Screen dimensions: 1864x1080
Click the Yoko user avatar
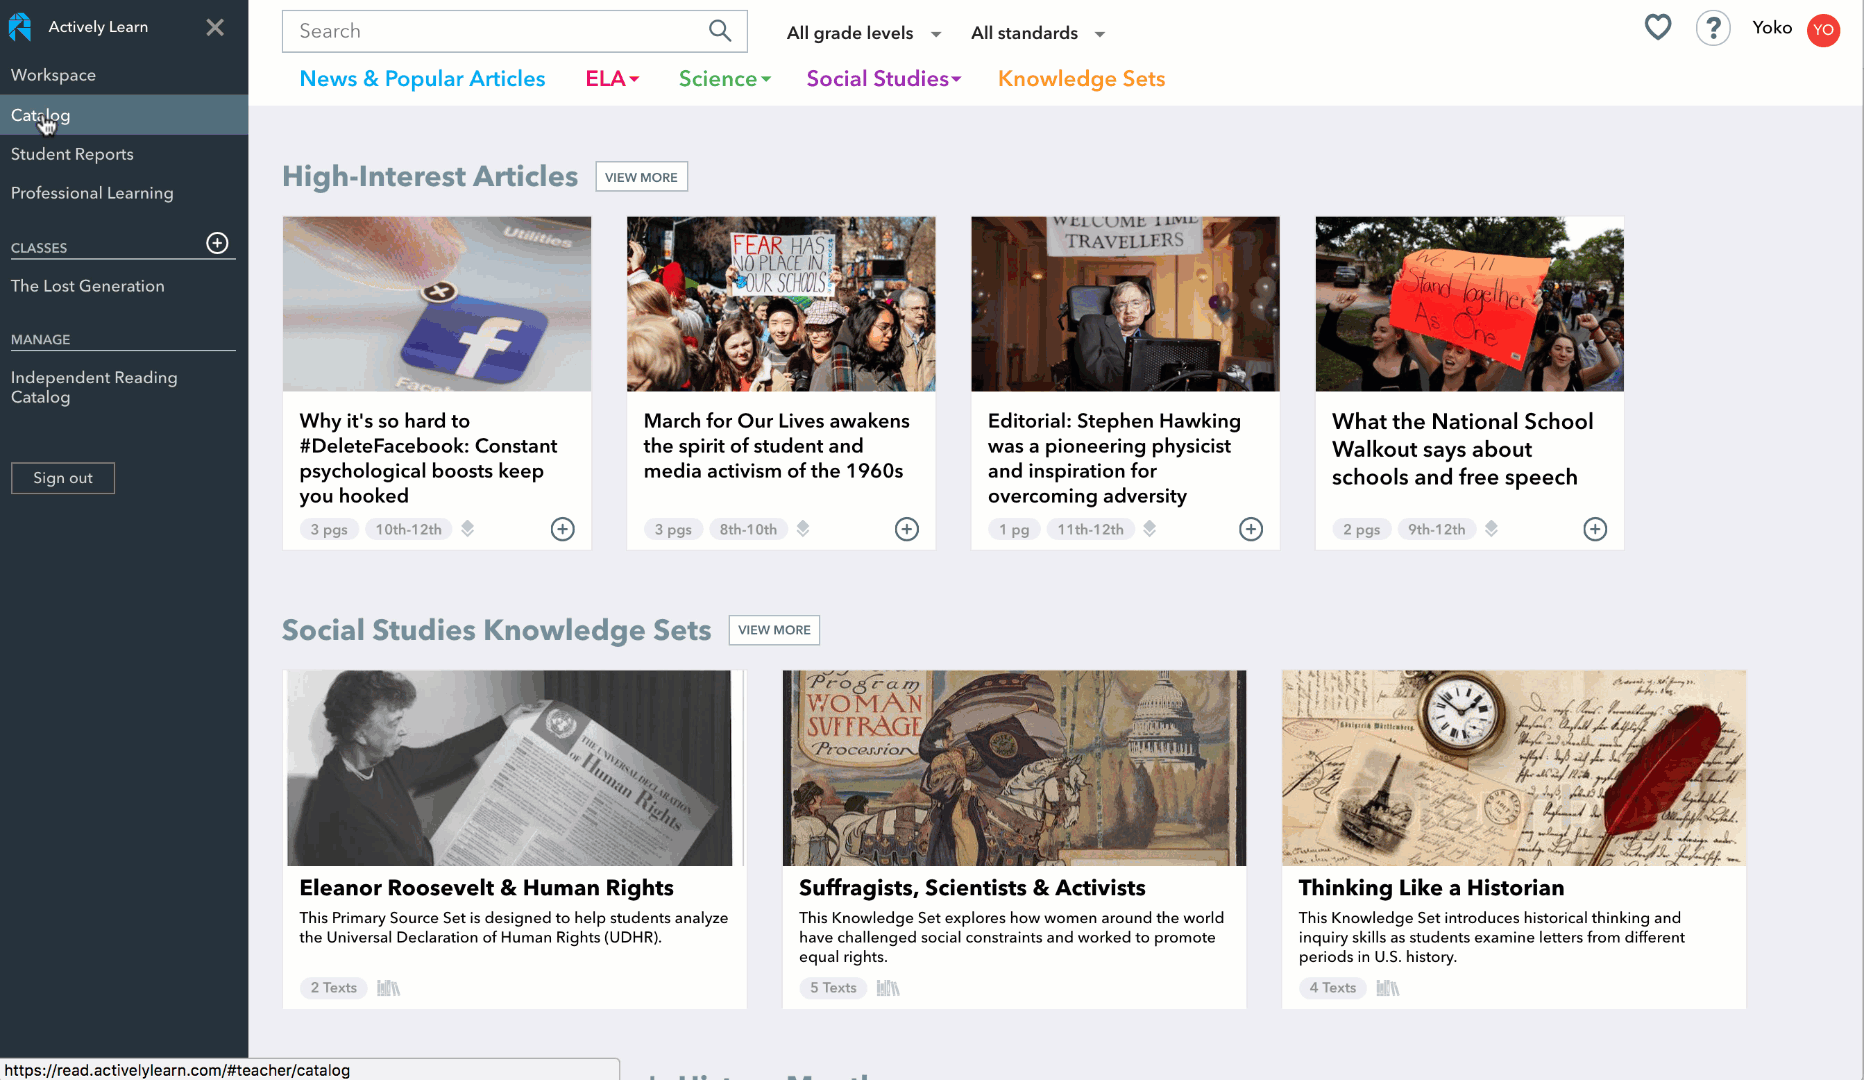point(1823,30)
